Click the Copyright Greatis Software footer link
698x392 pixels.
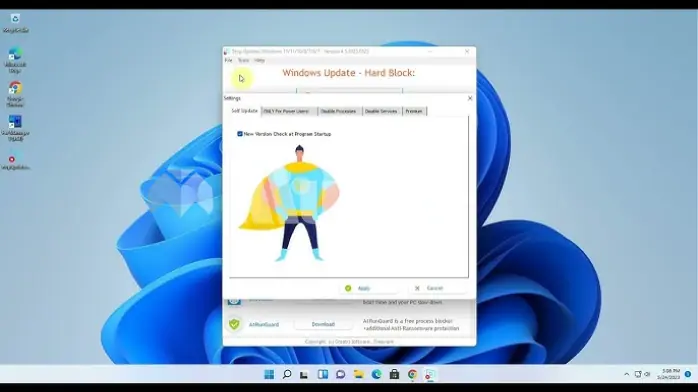click(349, 342)
